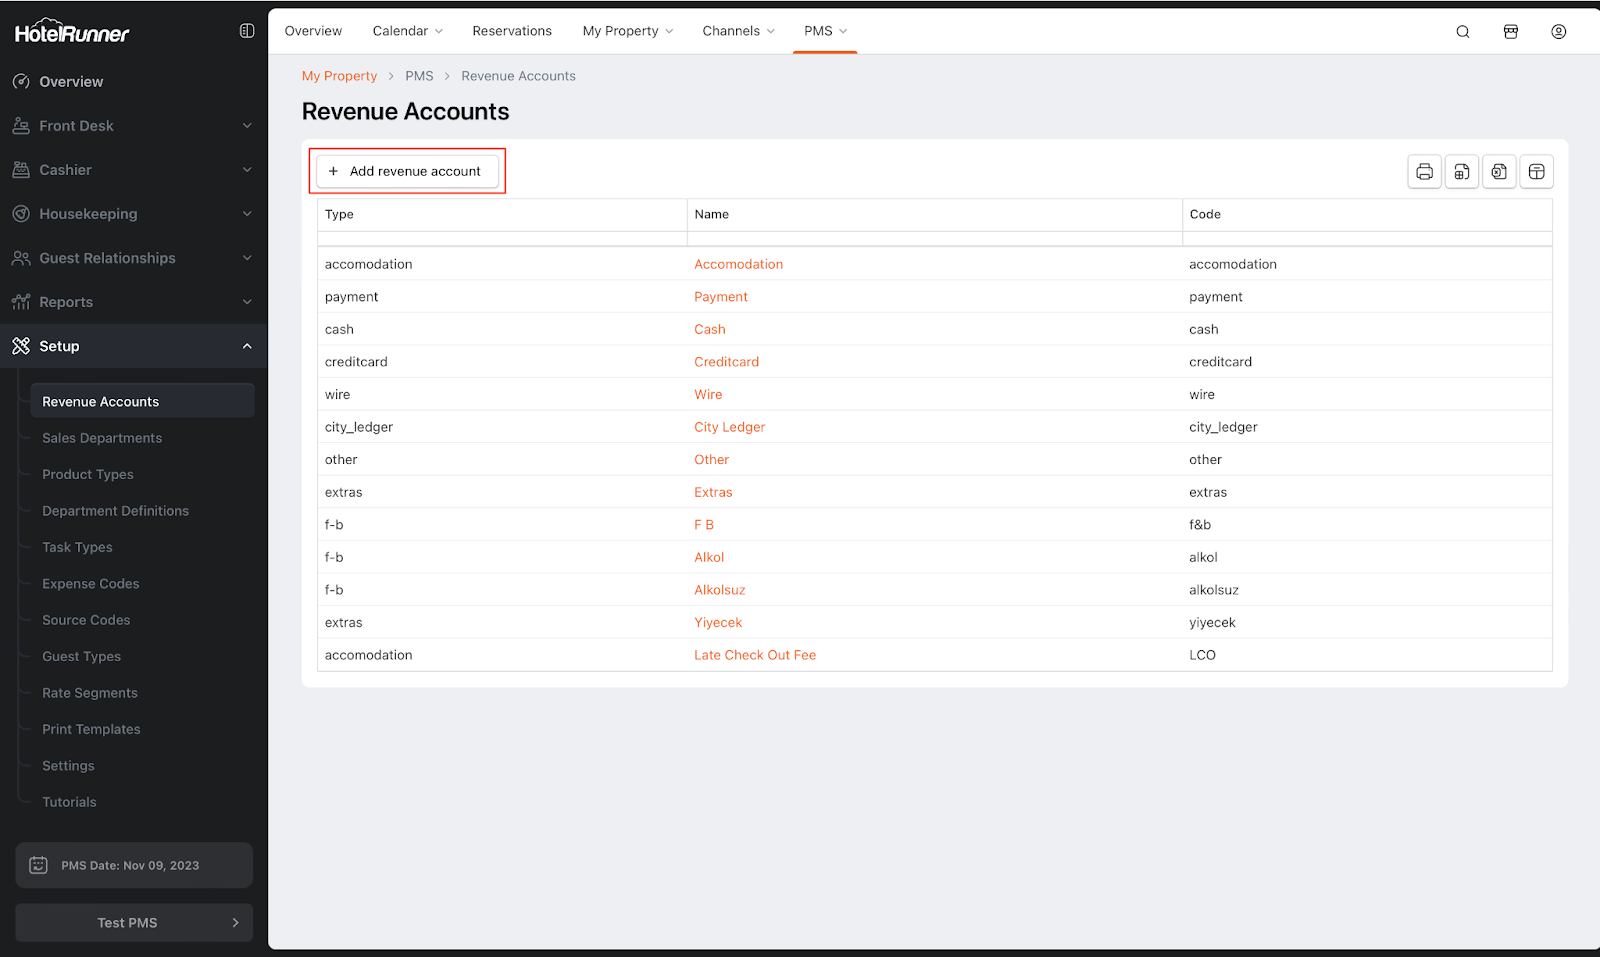This screenshot has height=957, width=1600.
Task: Click the print icon above the table
Action: click(x=1424, y=172)
